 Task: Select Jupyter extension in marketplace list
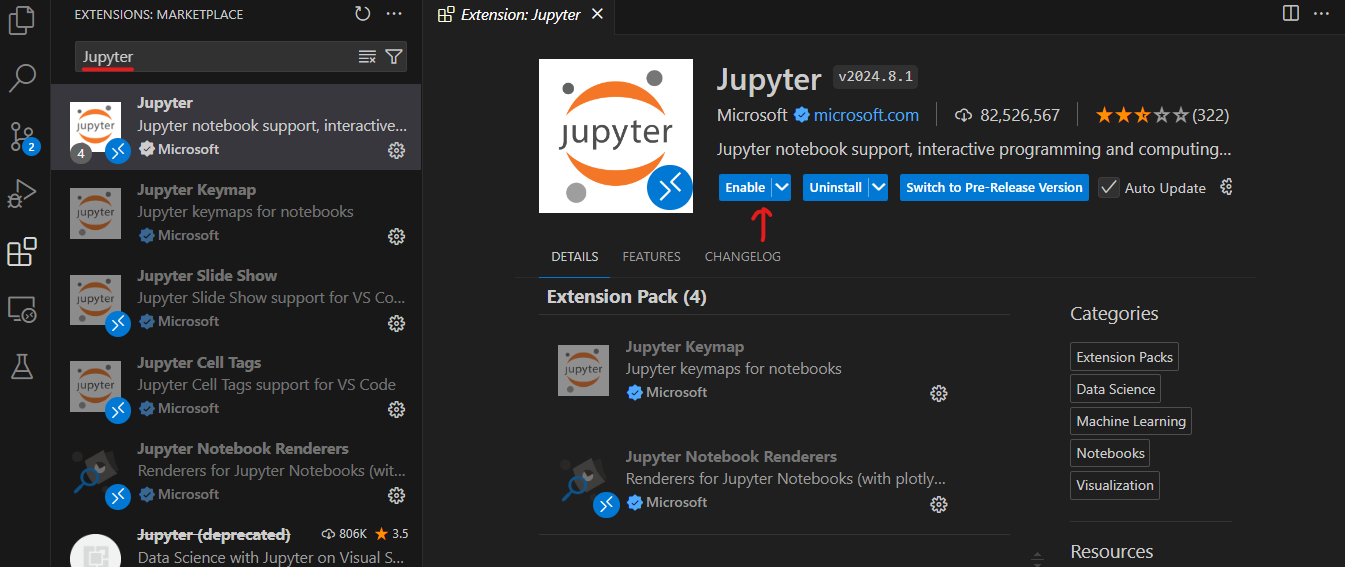(x=236, y=127)
